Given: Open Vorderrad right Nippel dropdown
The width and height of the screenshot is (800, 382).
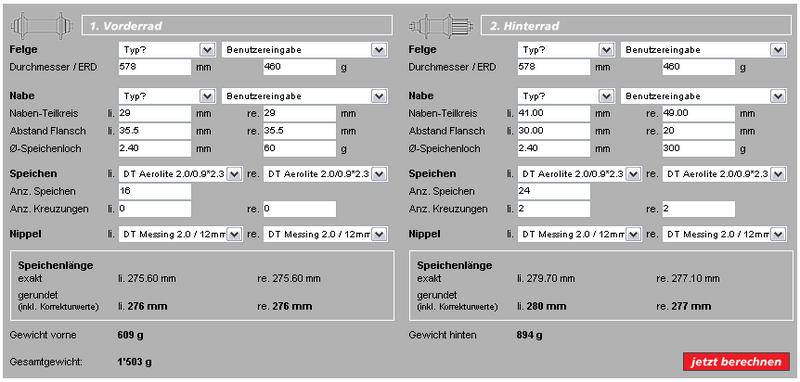Looking at the screenshot, I should 326,234.
